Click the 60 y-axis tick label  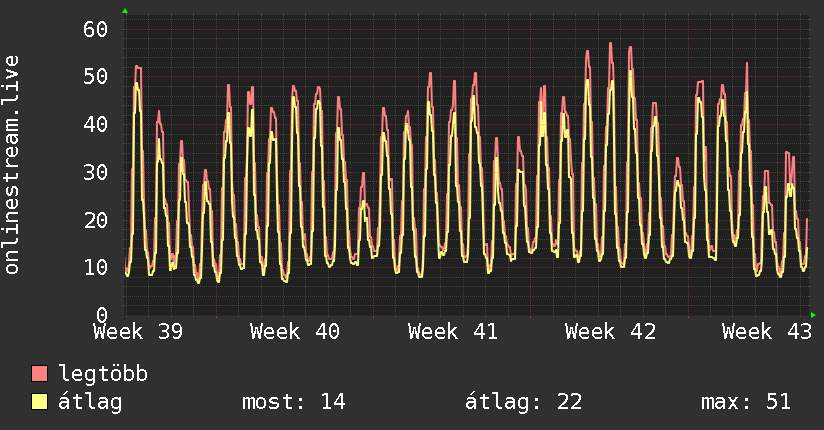pos(96,29)
